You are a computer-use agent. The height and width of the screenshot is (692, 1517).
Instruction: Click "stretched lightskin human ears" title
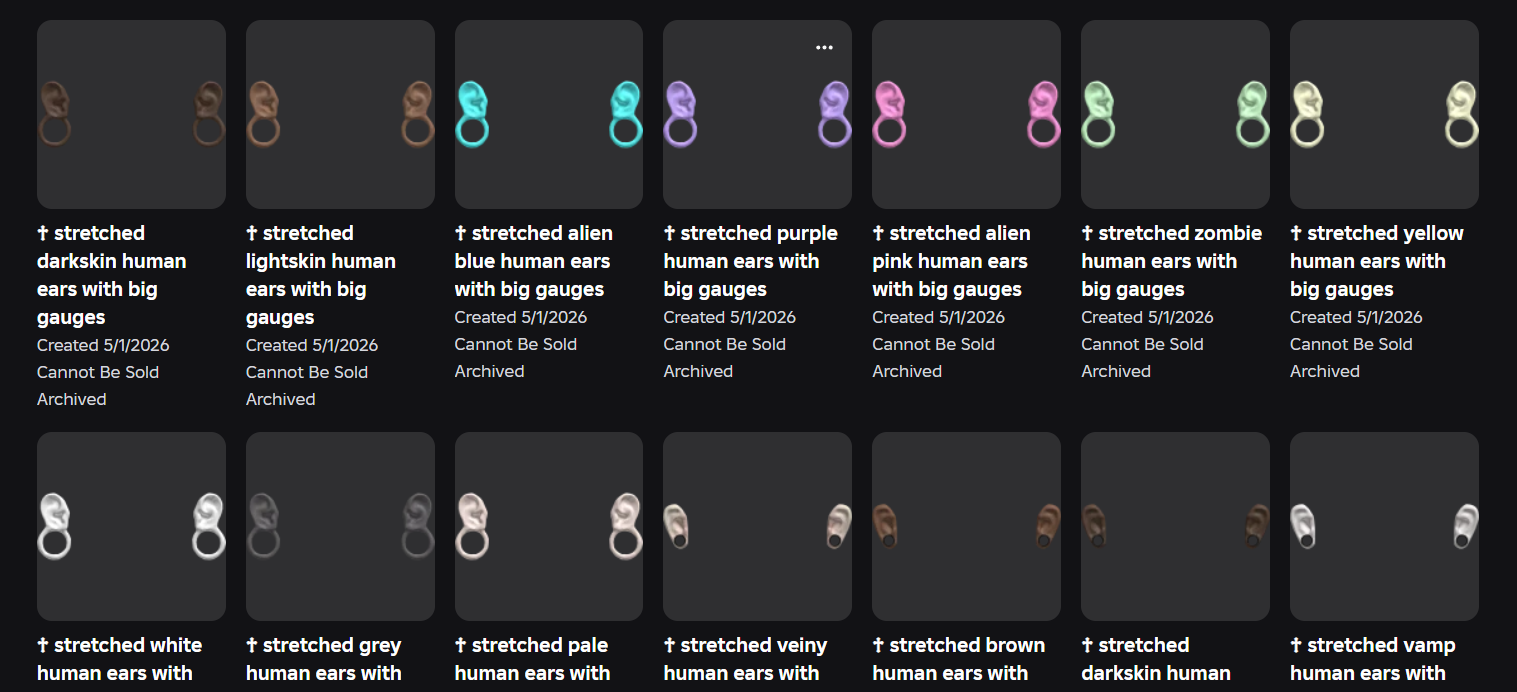(321, 275)
